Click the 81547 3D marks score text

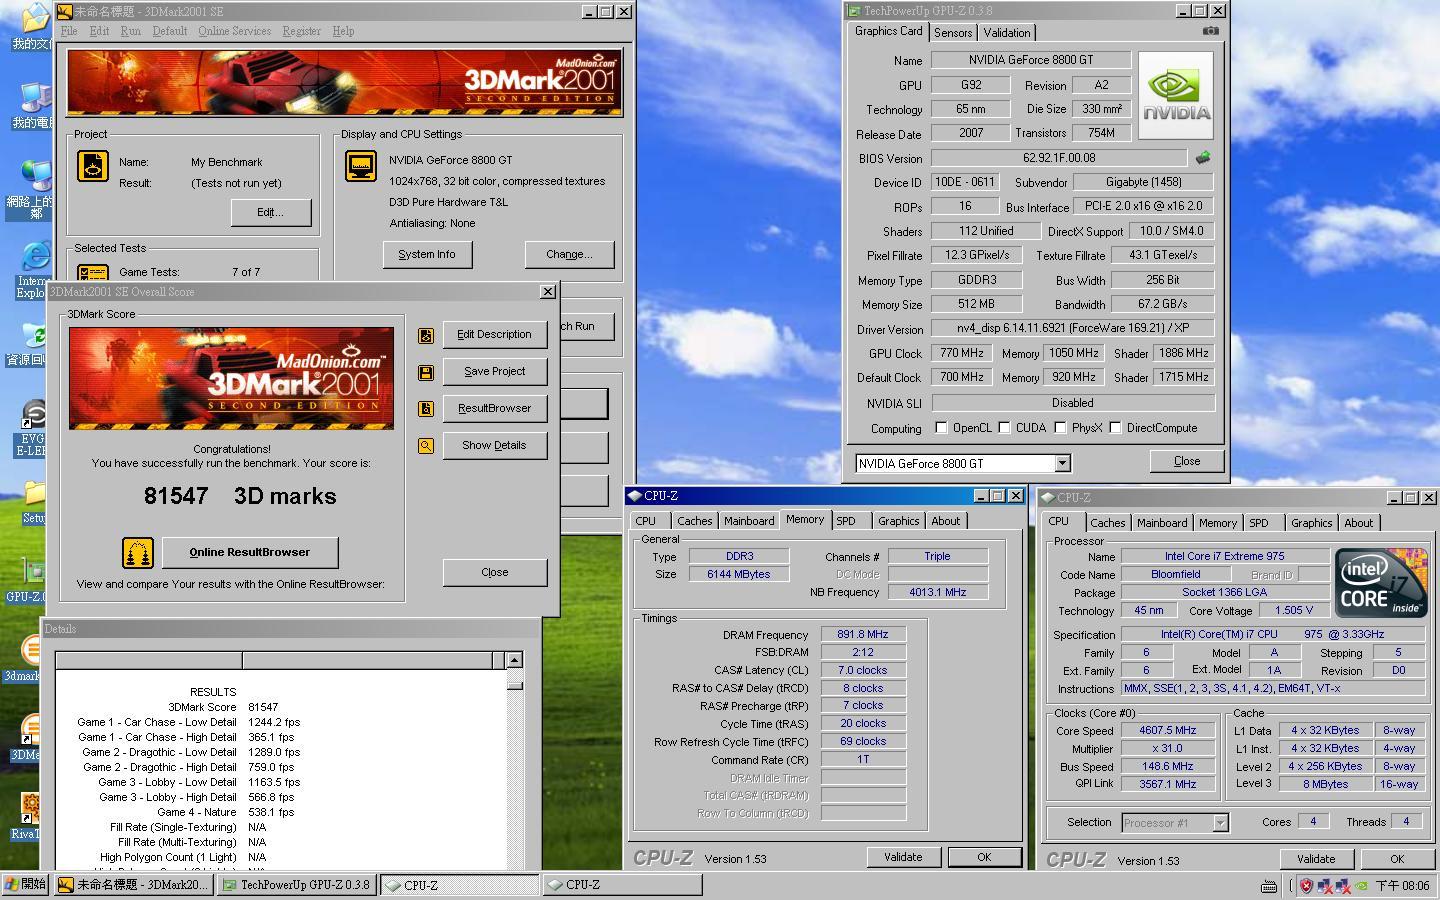coord(240,496)
